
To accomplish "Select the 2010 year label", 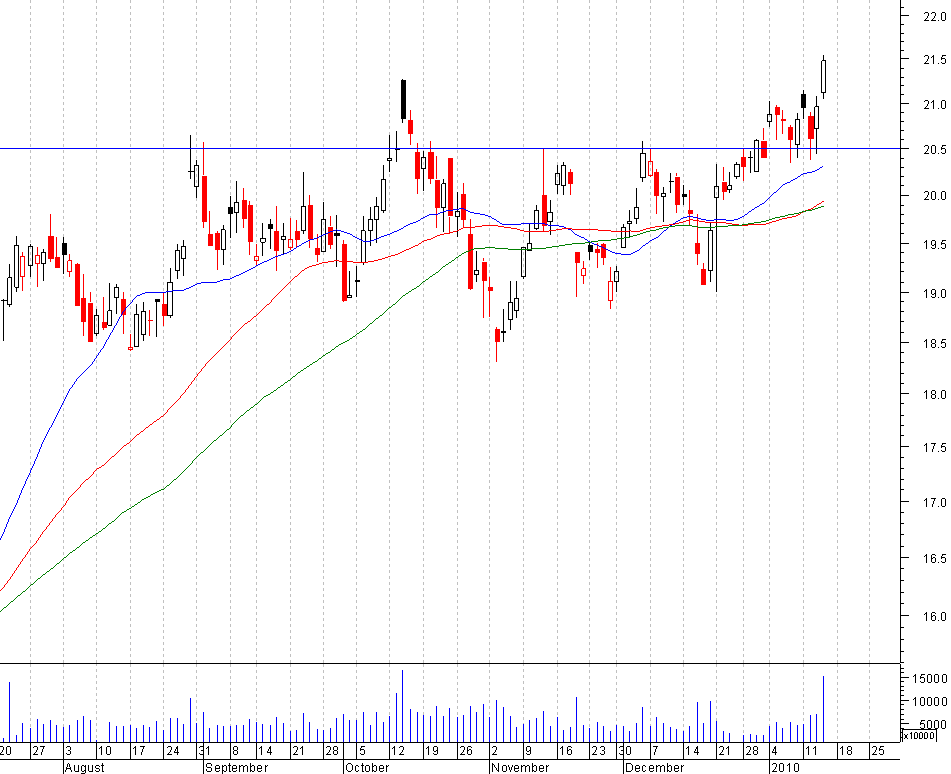I will [785, 767].
